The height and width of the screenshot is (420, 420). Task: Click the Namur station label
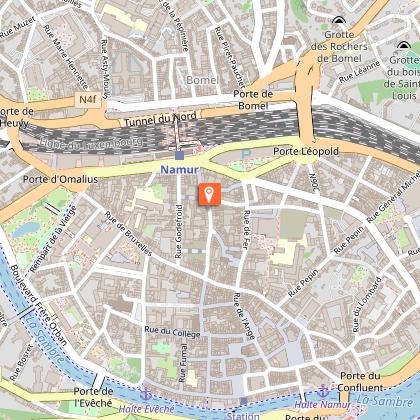[x=179, y=170]
